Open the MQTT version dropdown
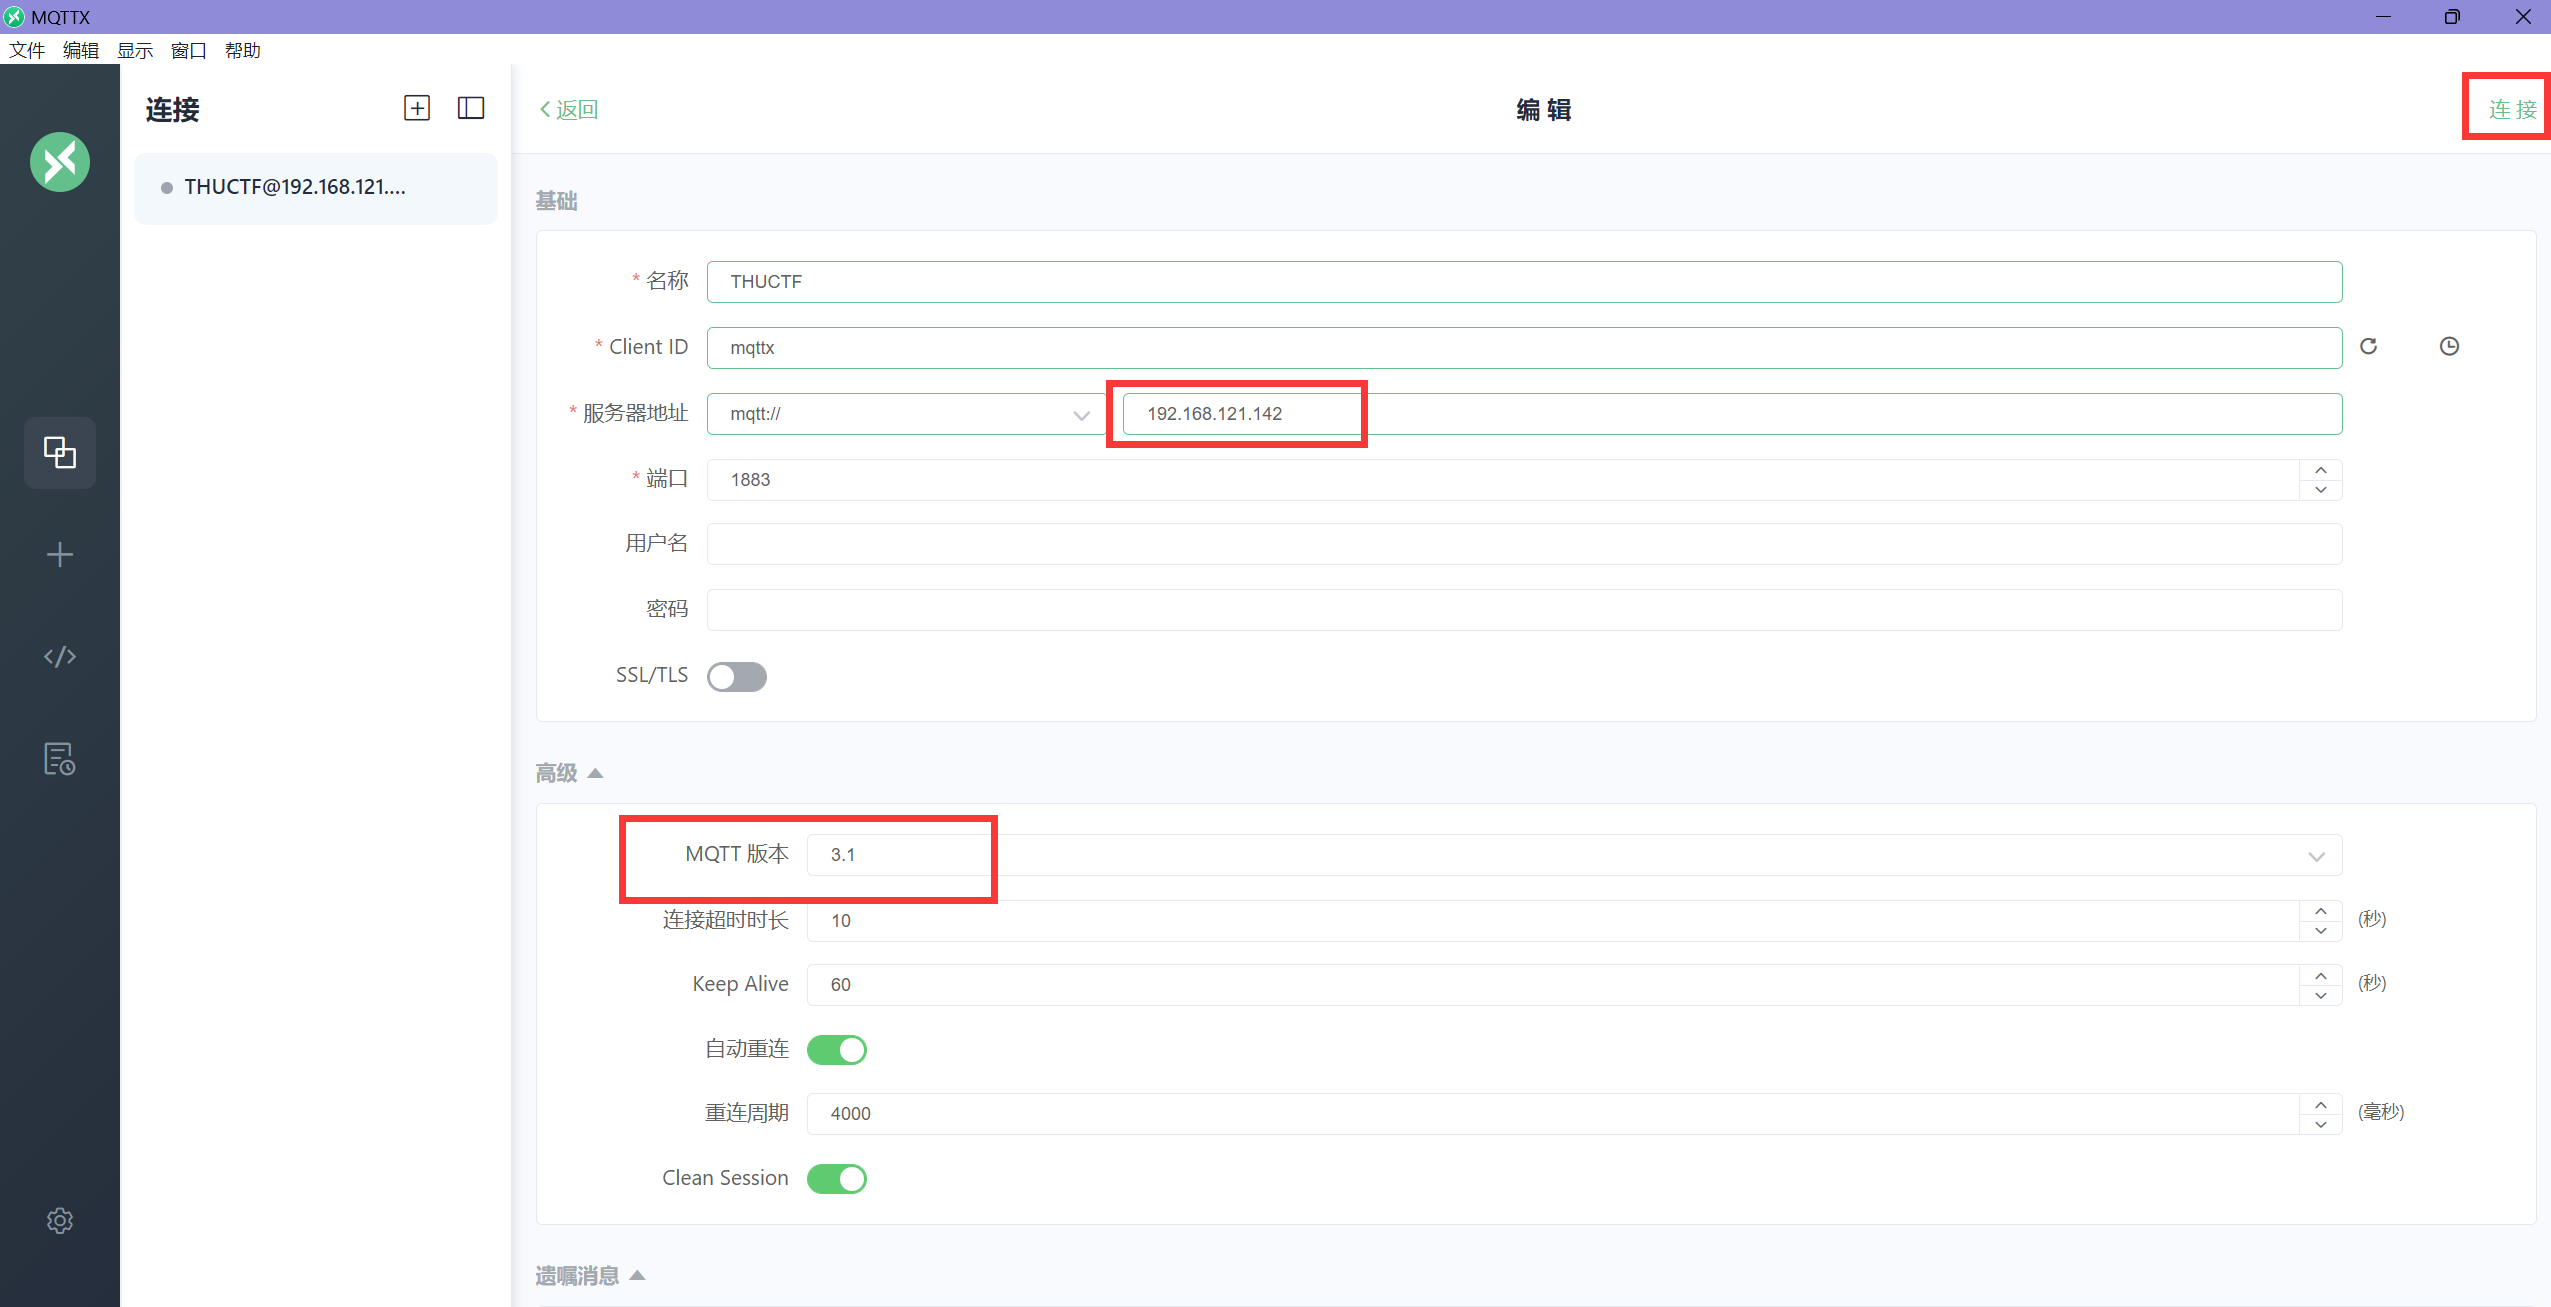The height and width of the screenshot is (1307, 2551). (x=1573, y=856)
